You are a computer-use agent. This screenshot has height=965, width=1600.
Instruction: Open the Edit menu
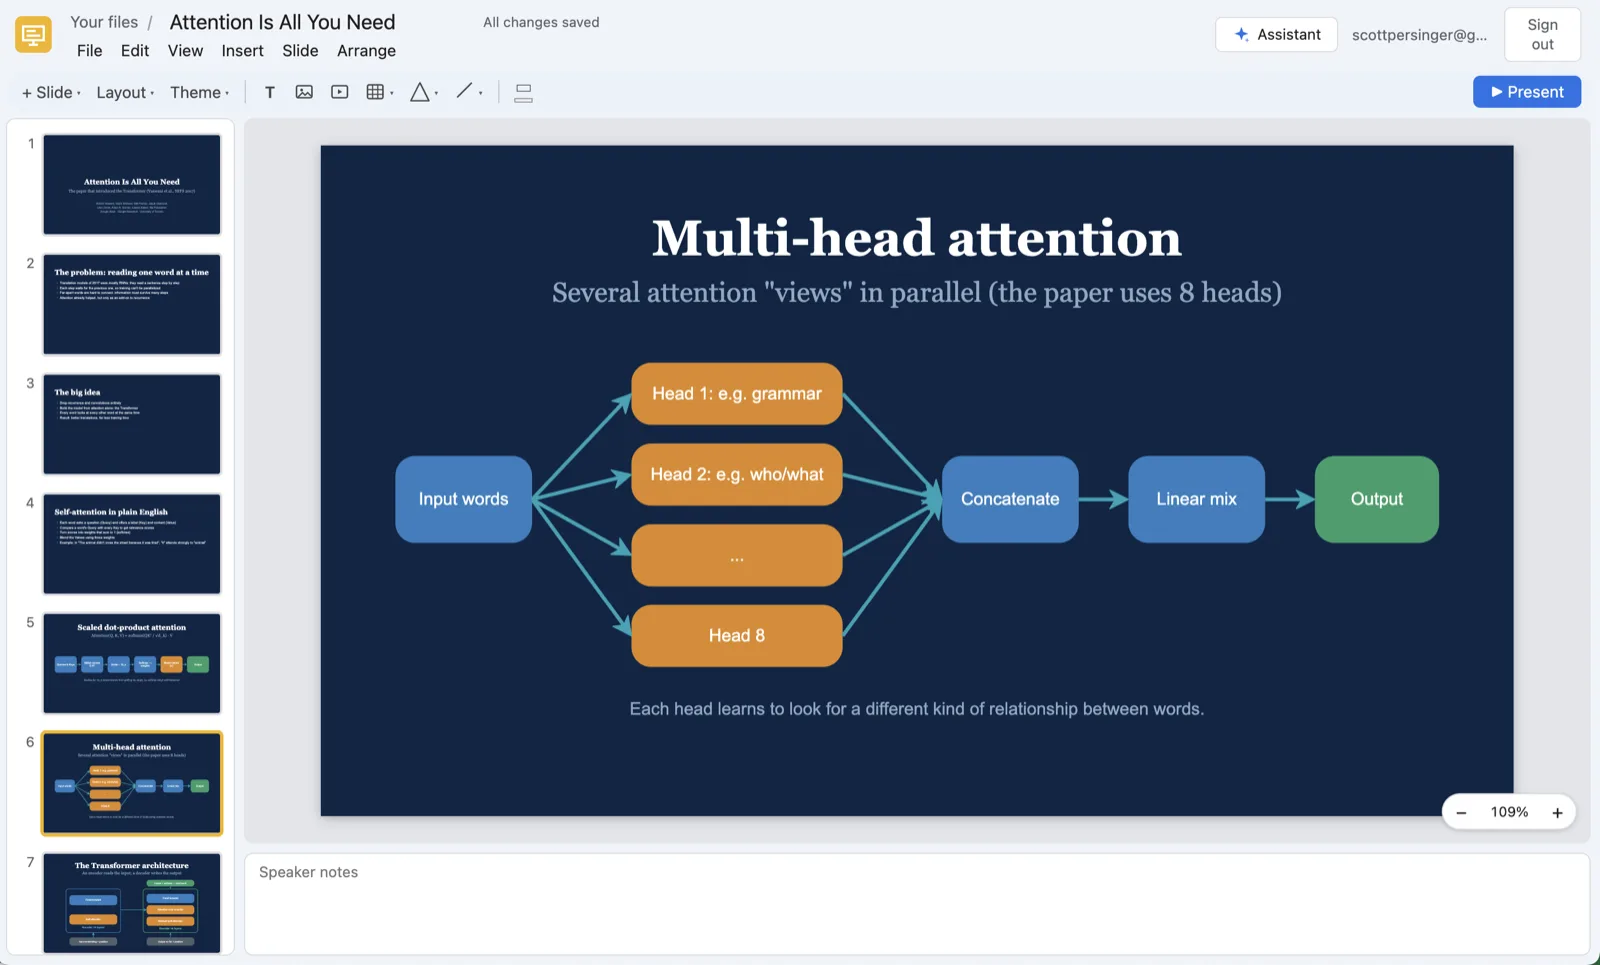[135, 51]
